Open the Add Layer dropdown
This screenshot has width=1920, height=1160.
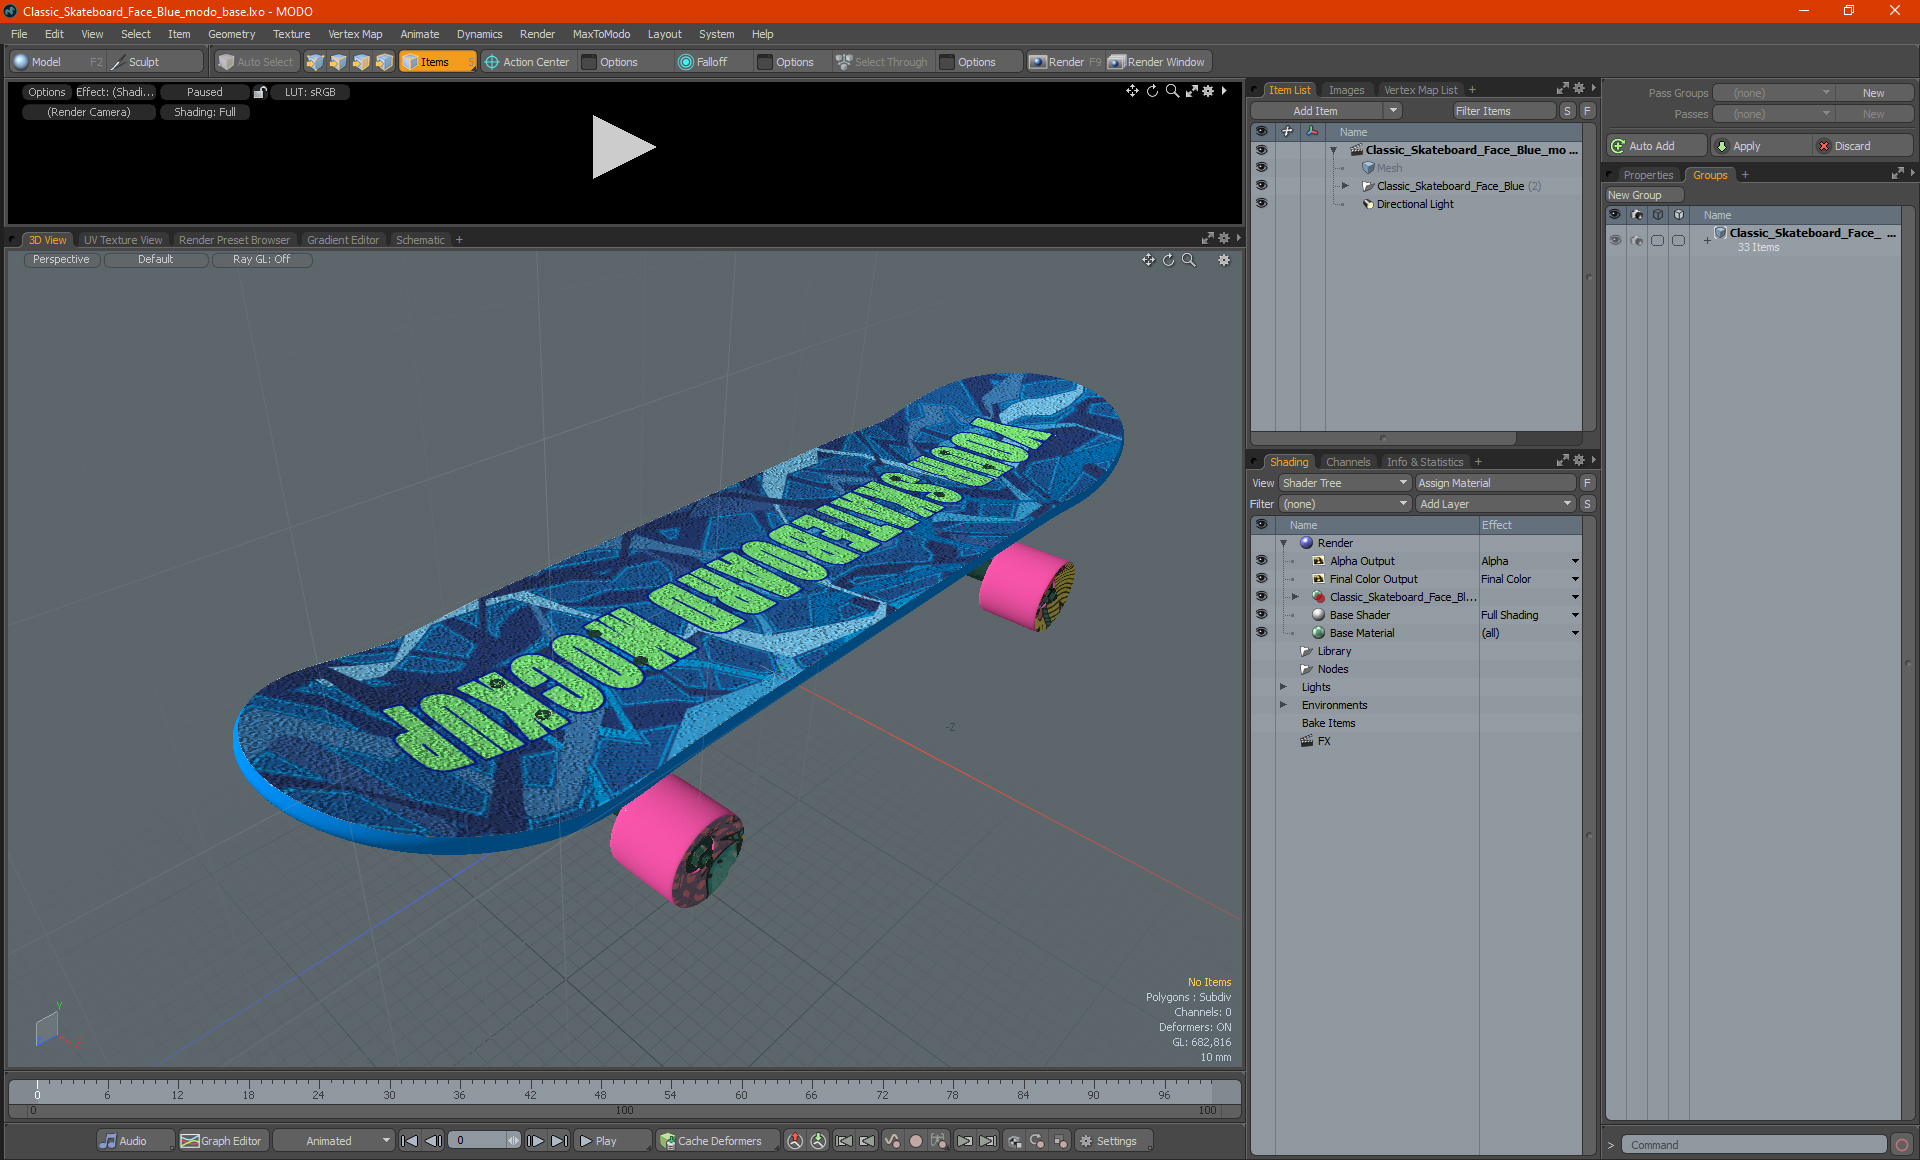(1495, 504)
